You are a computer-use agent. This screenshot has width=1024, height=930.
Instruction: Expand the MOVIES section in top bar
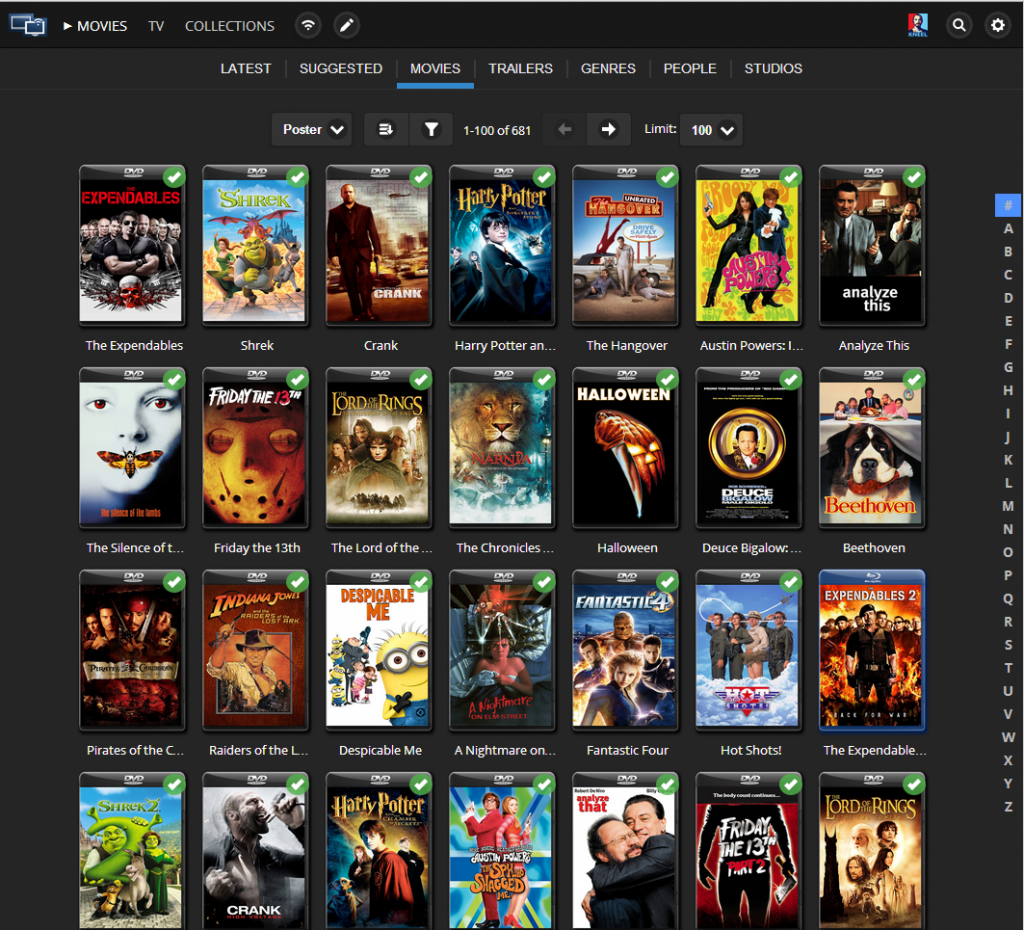coord(94,25)
